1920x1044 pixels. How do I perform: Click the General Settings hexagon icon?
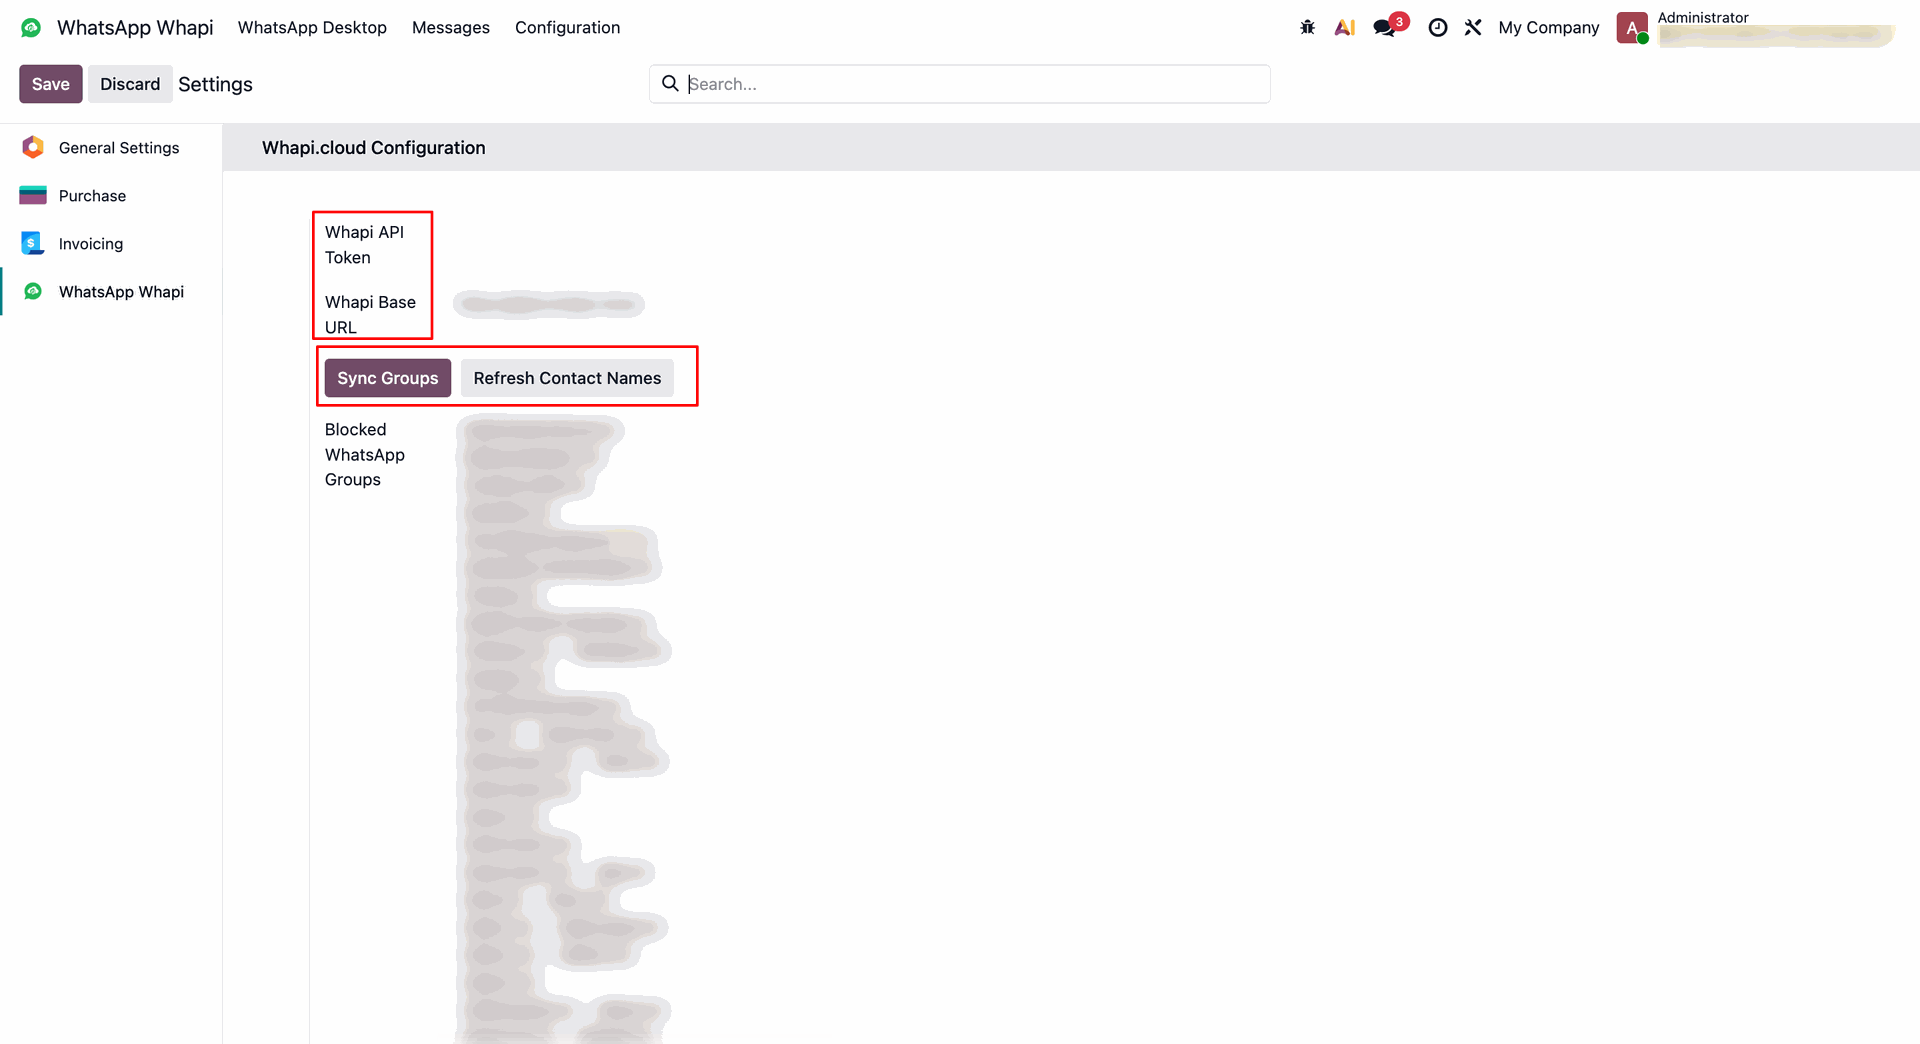point(33,148)
